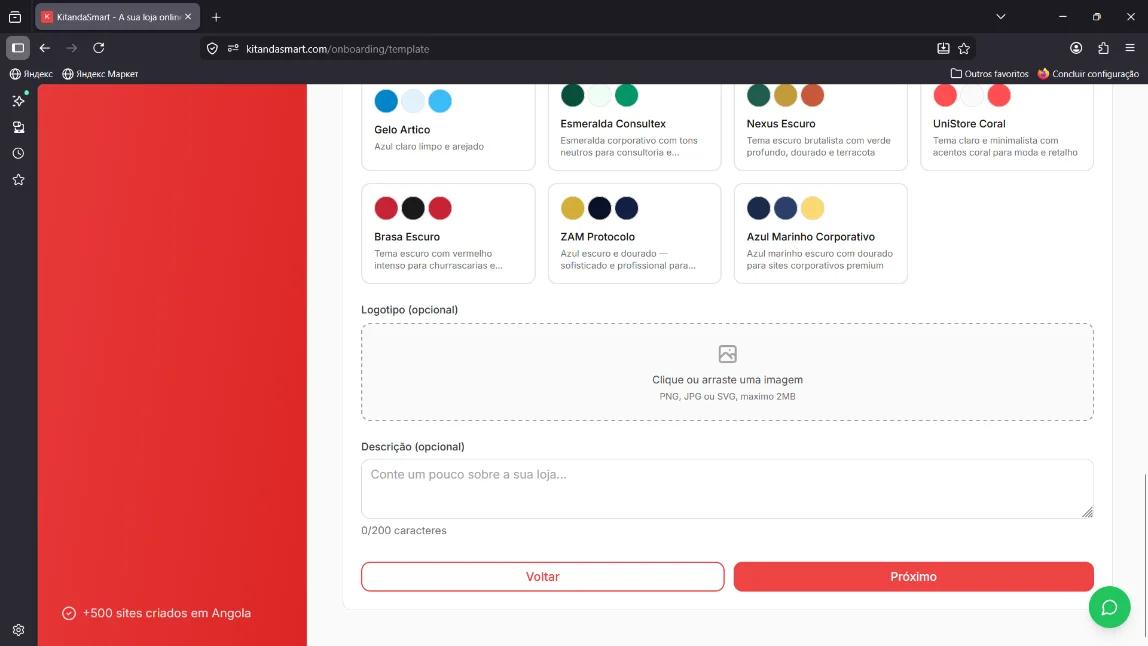Select the Azul Marinho Corporativo theme card
Image resolution: width=1148 pixels, height=646 pixels.
point(821,234)
